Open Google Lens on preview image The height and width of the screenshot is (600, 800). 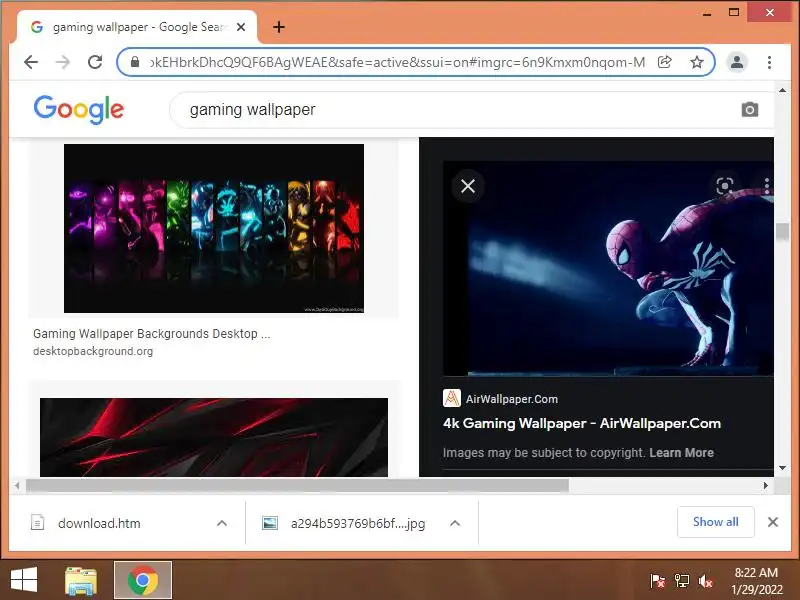pyautogui.click(x=724, y=186)
